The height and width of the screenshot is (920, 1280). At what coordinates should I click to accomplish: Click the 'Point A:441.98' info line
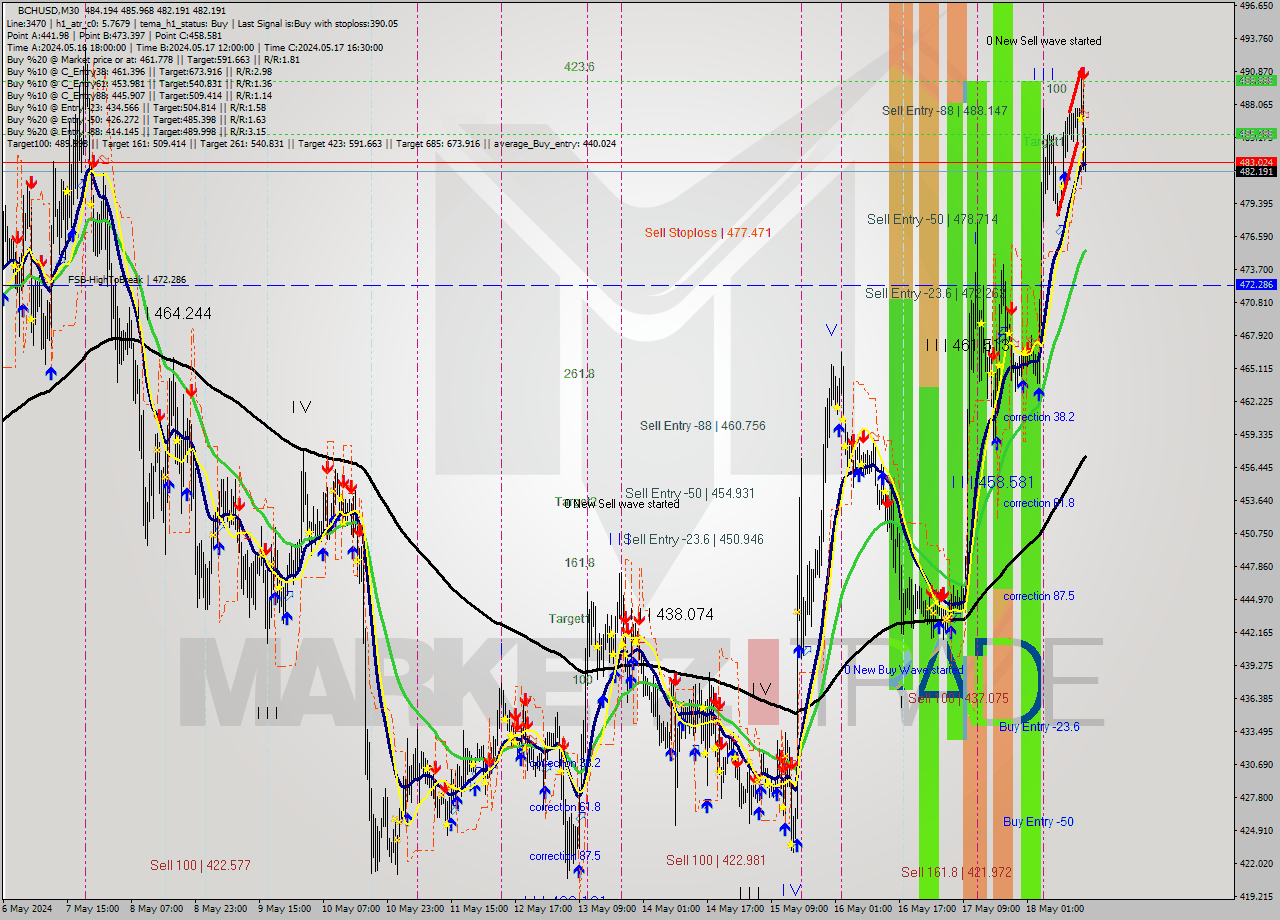(x=114, y=36)
